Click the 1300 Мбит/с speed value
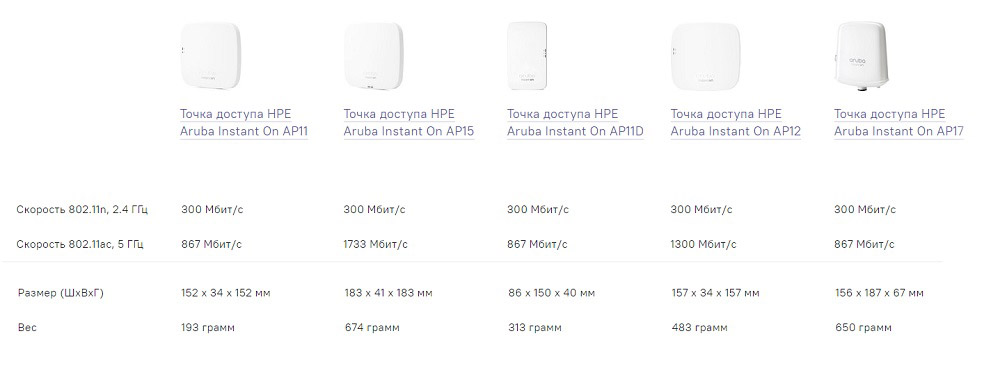1000x370 pixels. click(703, 244)
